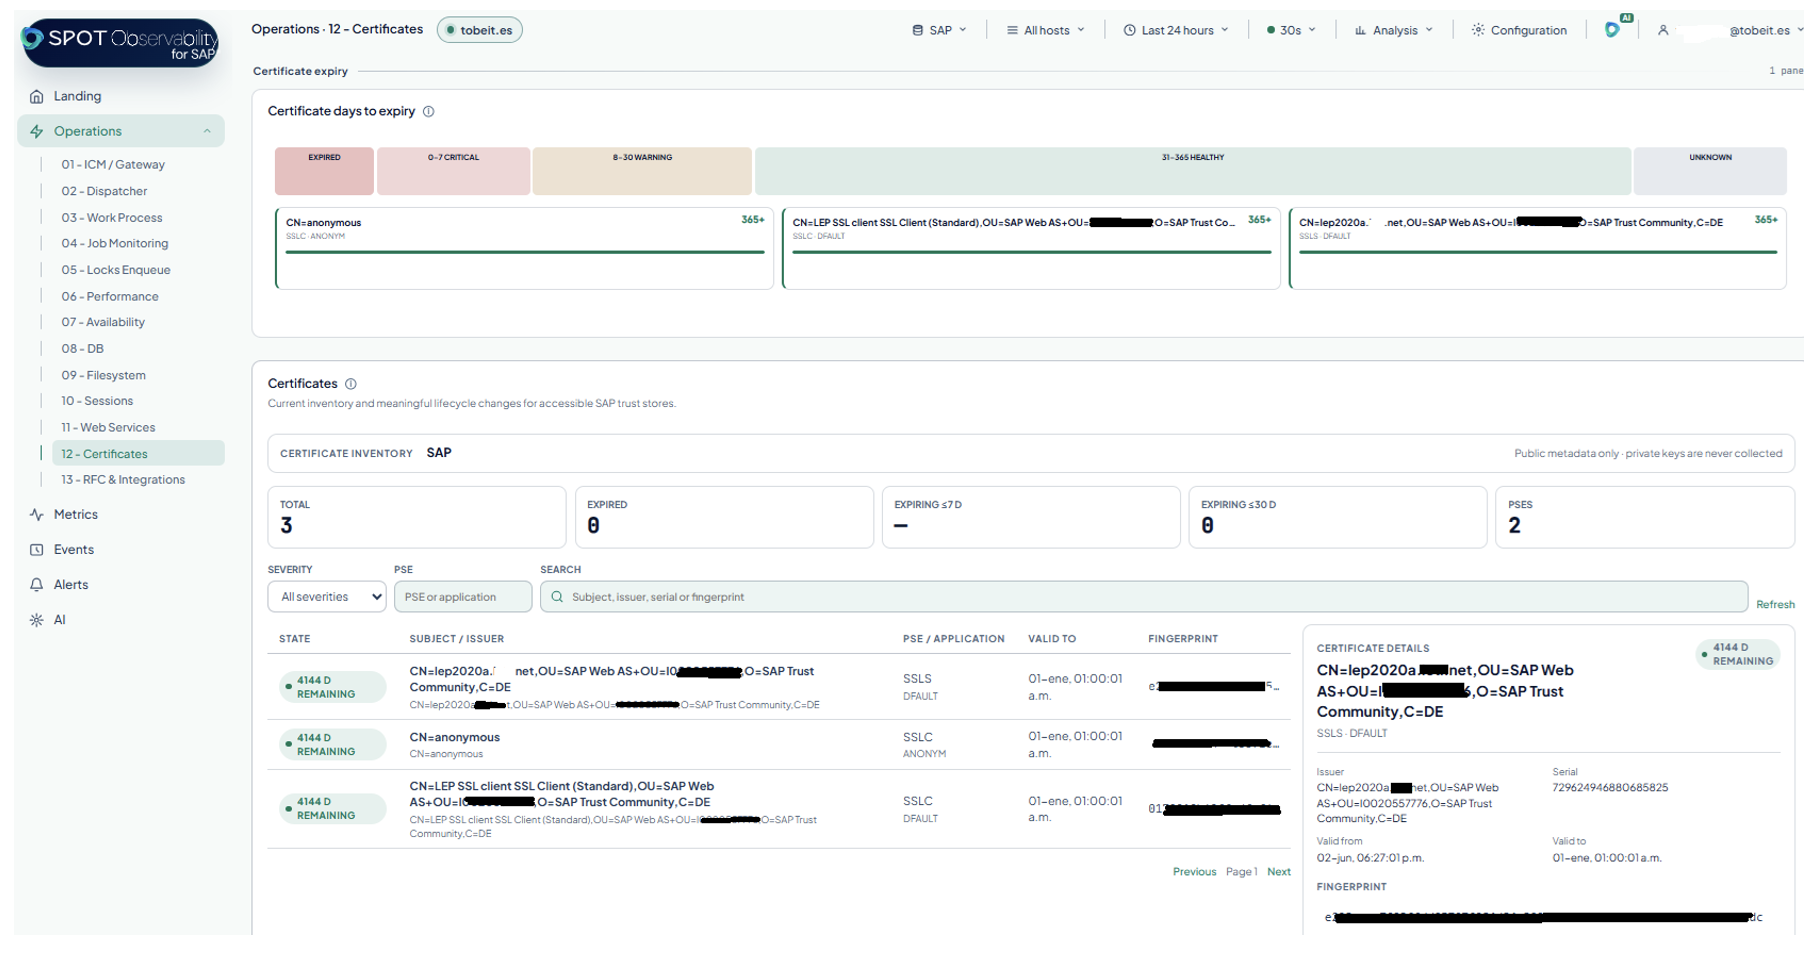This screenshot has height=960, width=1804.
Task: Click the info icon beside the Certificates heading
Action: pyautogui.click(x=351, y=383)
